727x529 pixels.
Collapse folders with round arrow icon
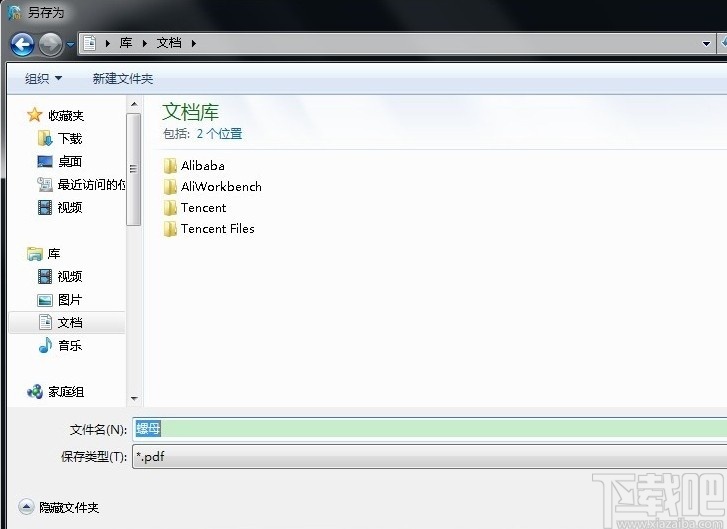tap(26, 507)
